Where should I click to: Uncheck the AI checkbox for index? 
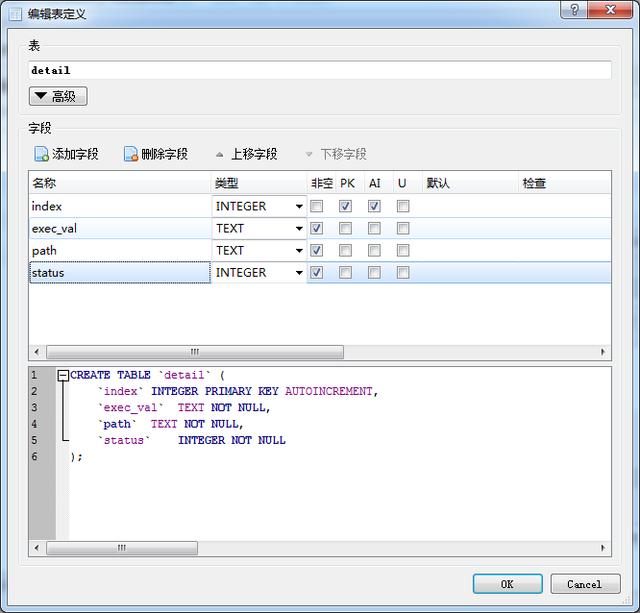[374, 206]
